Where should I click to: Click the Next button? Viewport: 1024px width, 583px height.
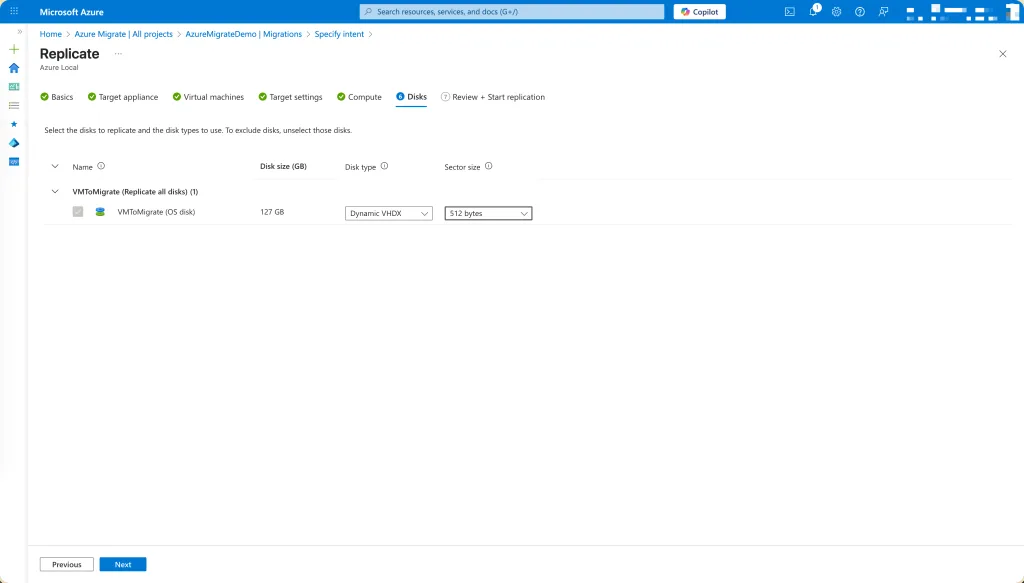point(123,564)
